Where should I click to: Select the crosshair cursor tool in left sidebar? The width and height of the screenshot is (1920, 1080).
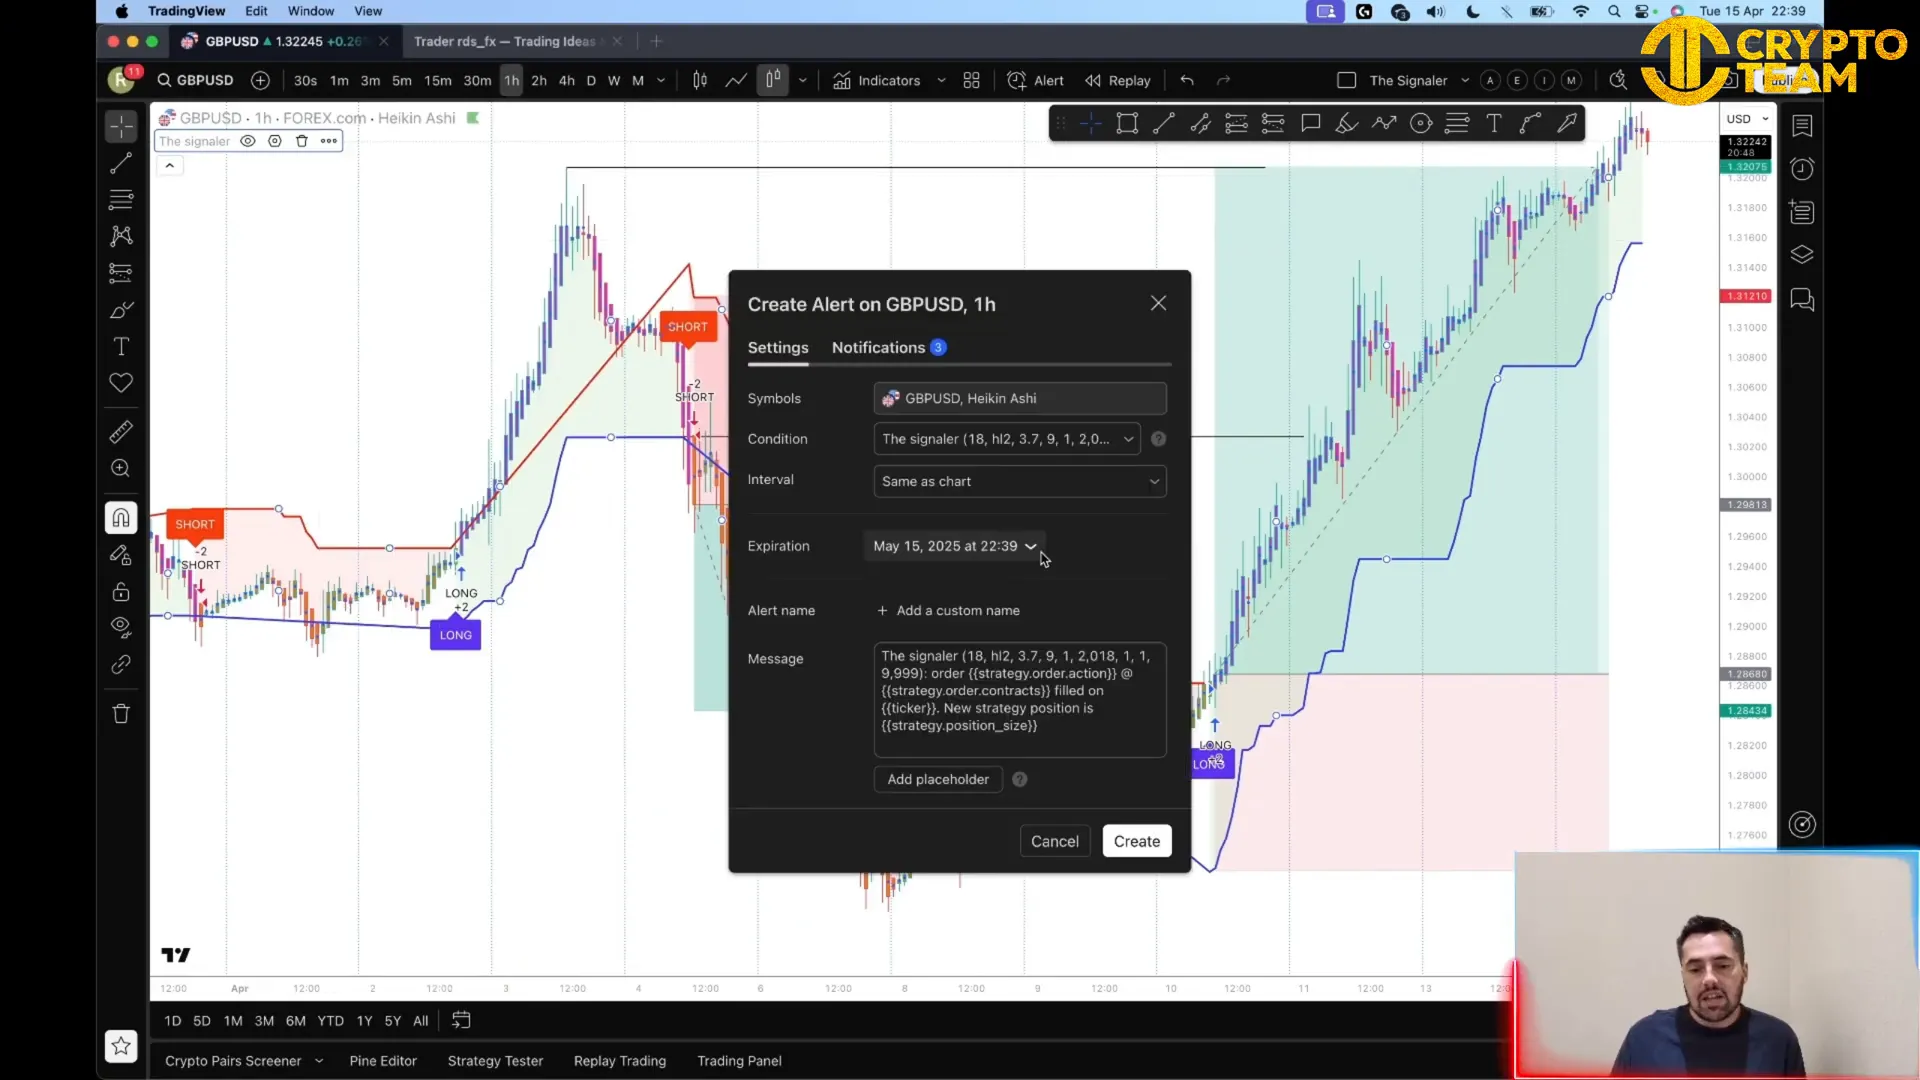[121, 126]
